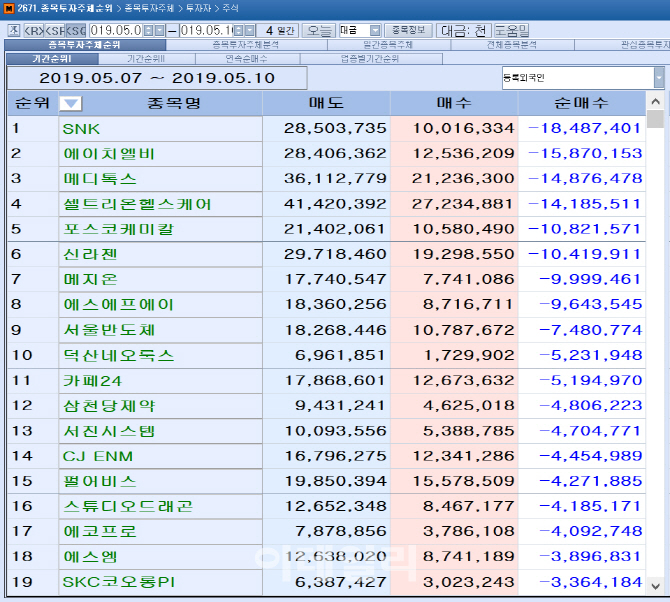Click the start date spin stepper

point(148,30)
